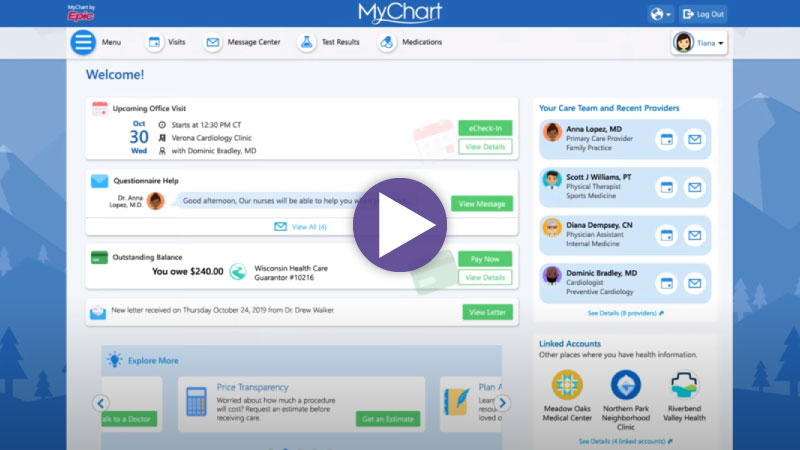Open Northern Park Neighborhood Clinic linked account

tap(626, 400)
